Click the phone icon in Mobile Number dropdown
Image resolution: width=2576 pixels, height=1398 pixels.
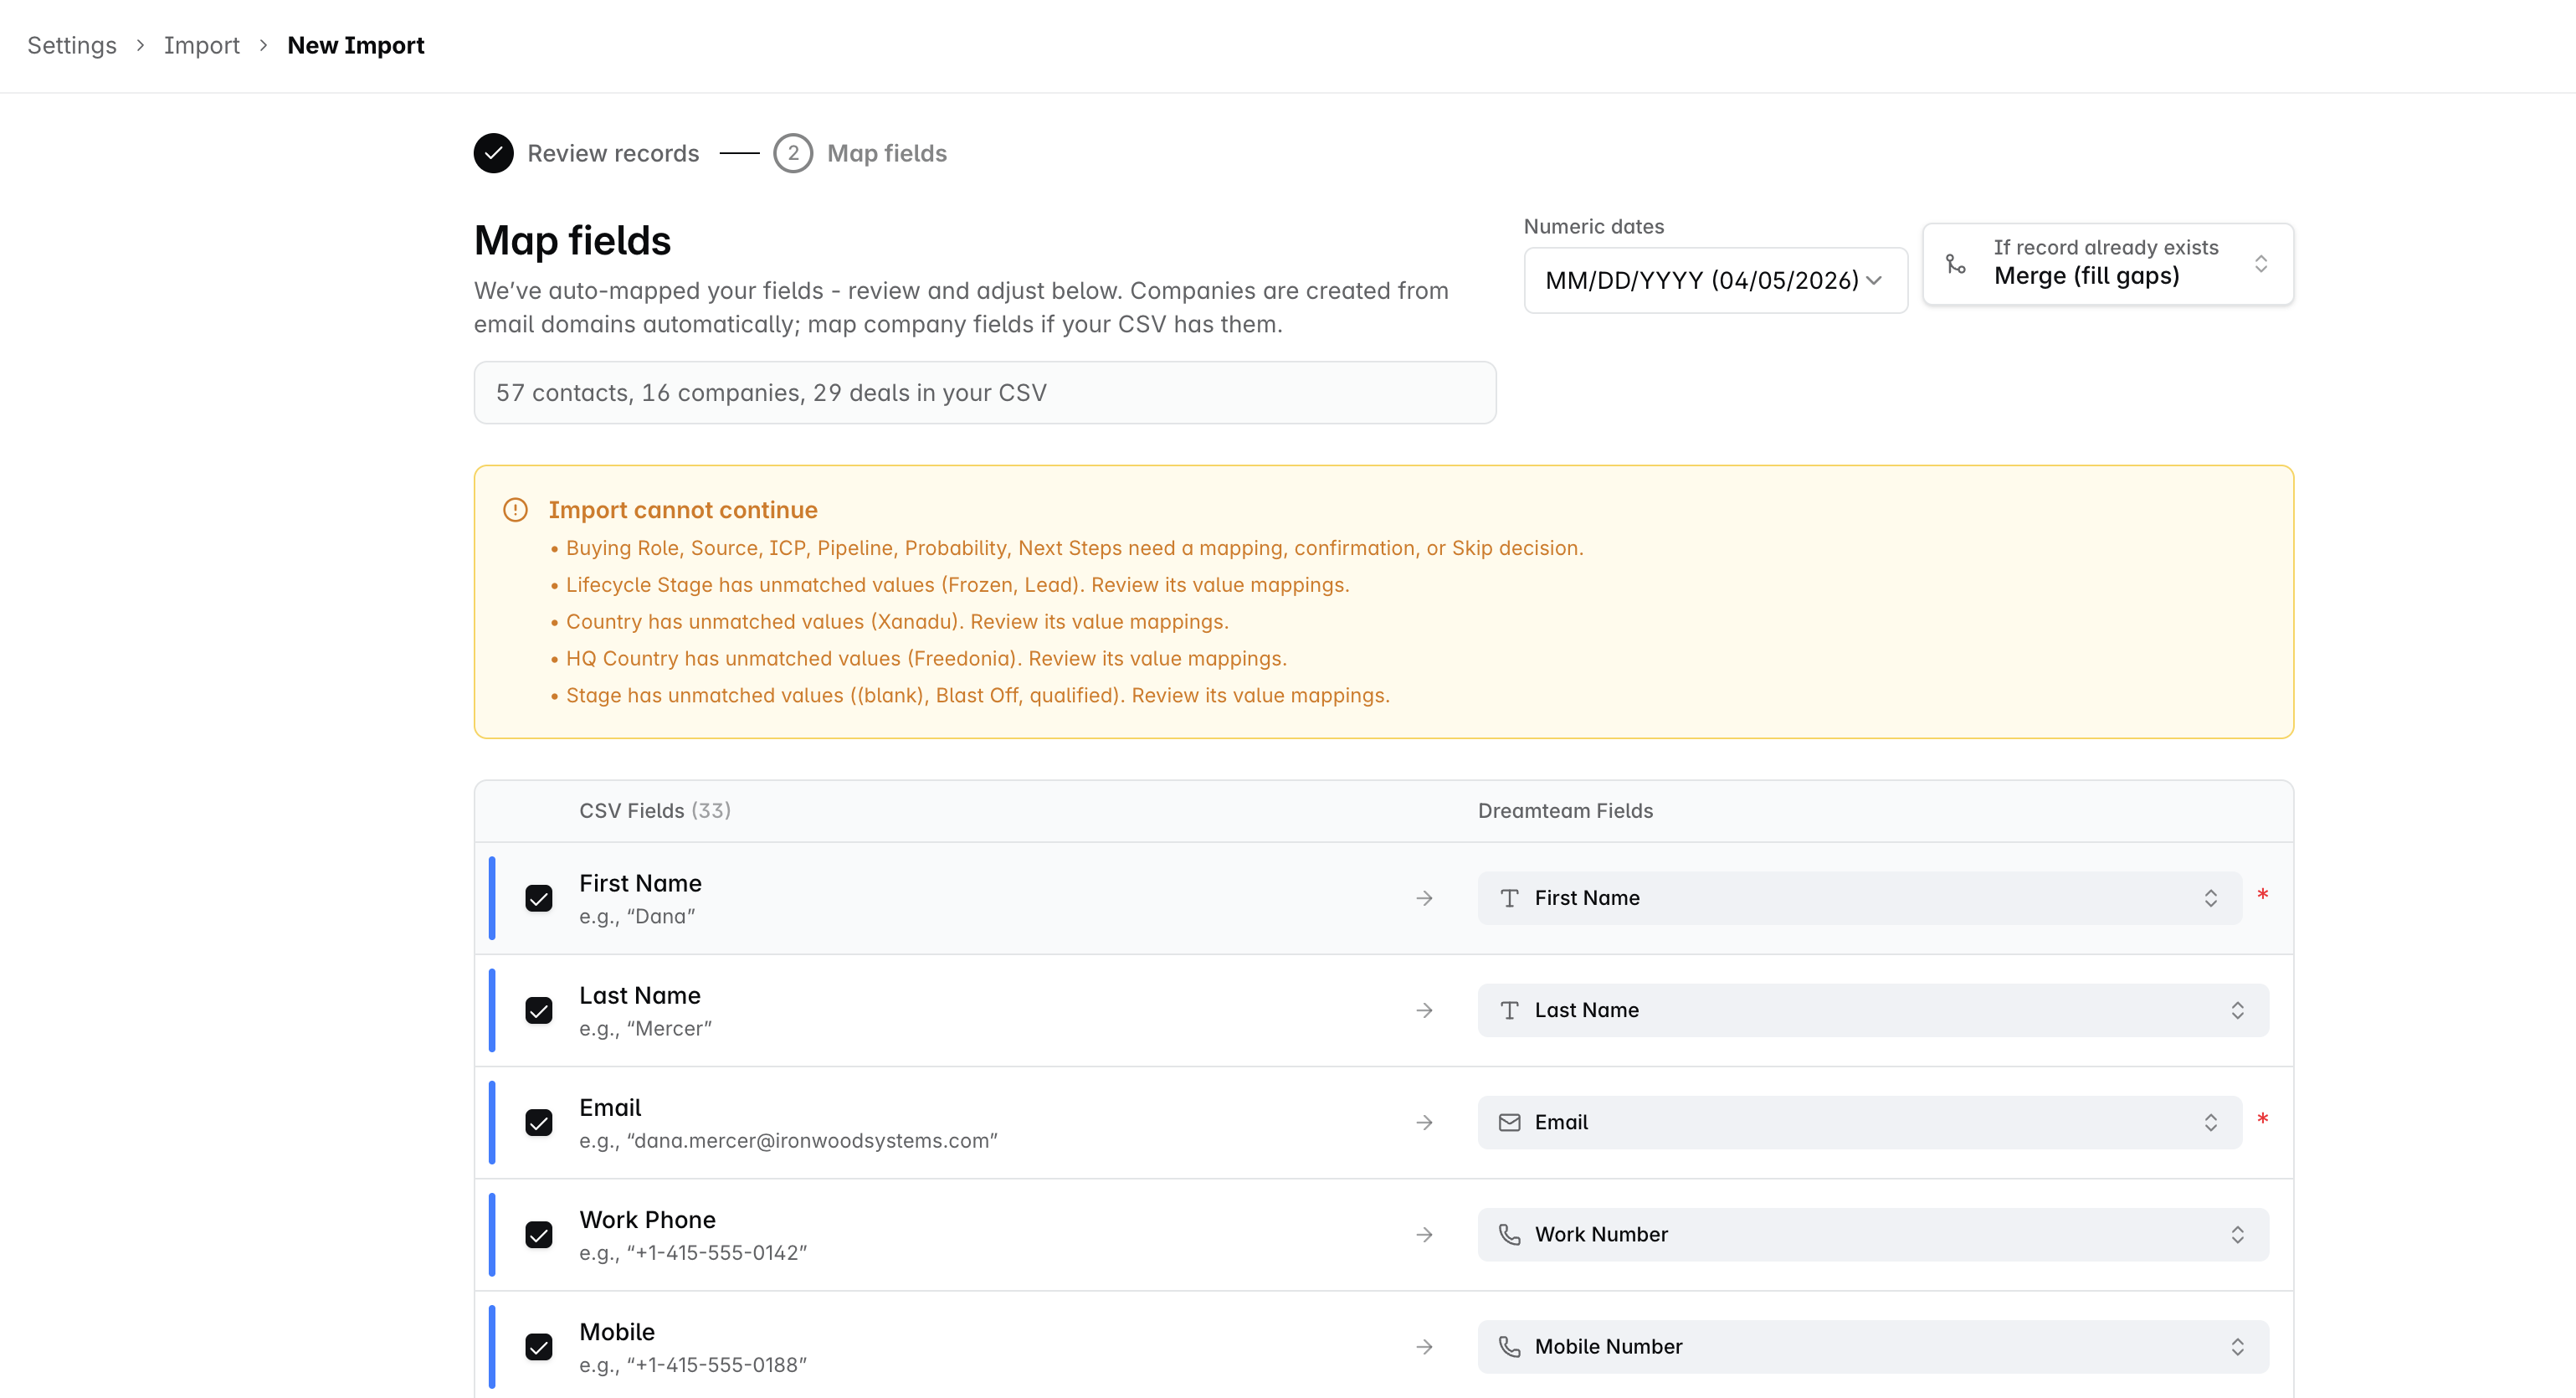coord(1510,1346)
